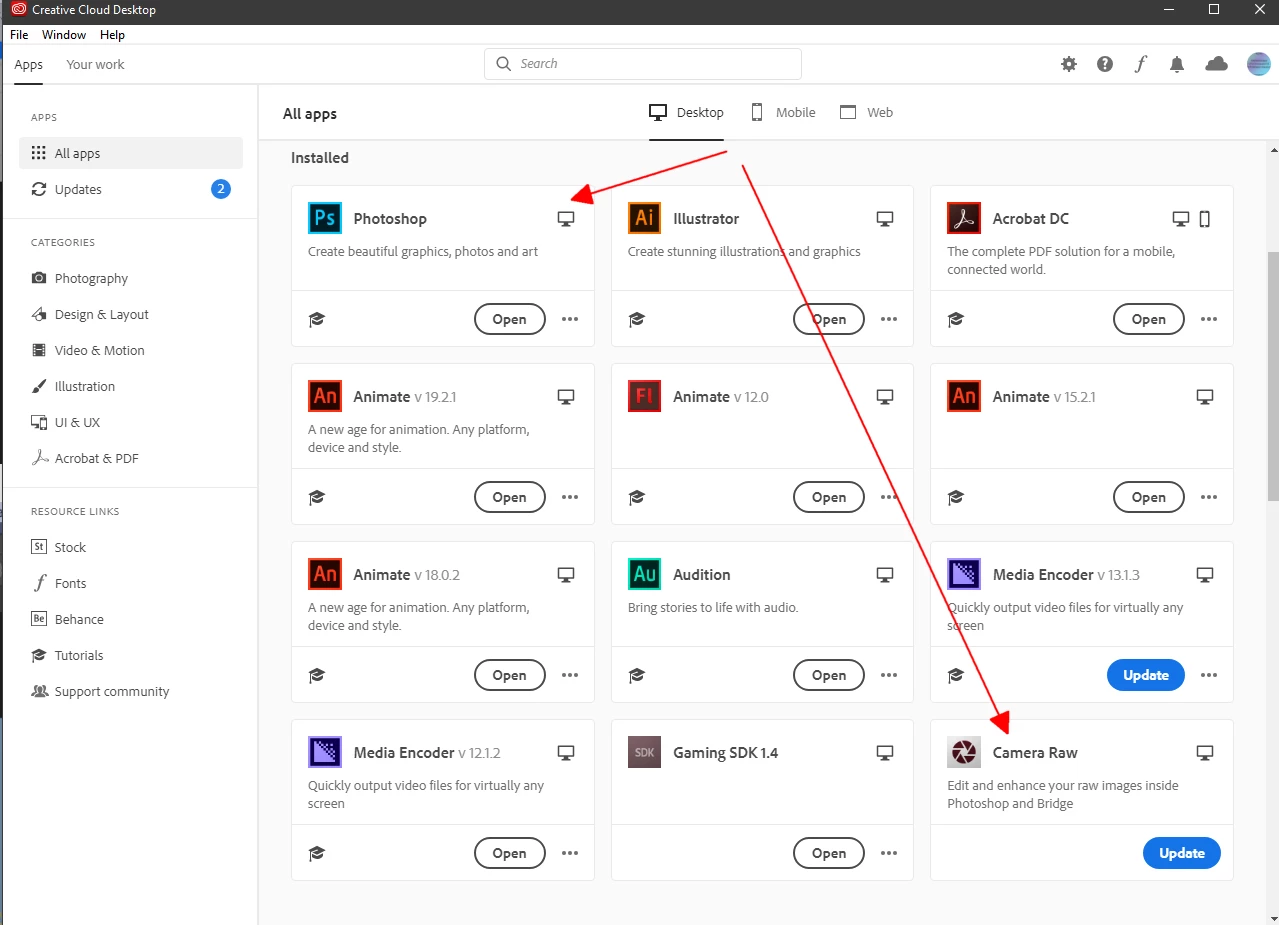Screen dimensions: 1279x925
Task: Open more options for Photoshop
Action: coord(570,319)
